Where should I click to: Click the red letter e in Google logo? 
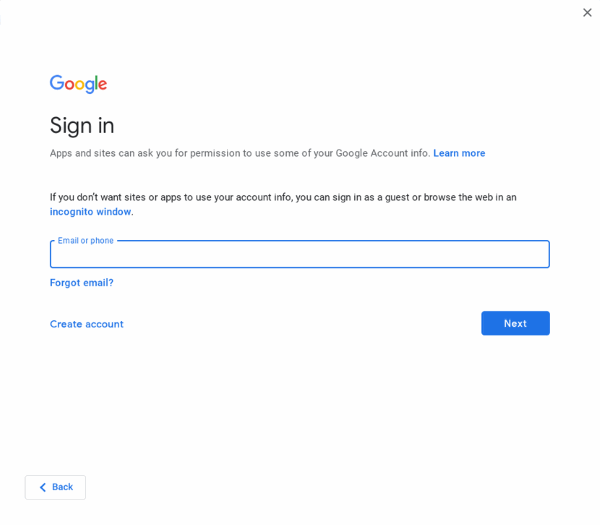103,85
